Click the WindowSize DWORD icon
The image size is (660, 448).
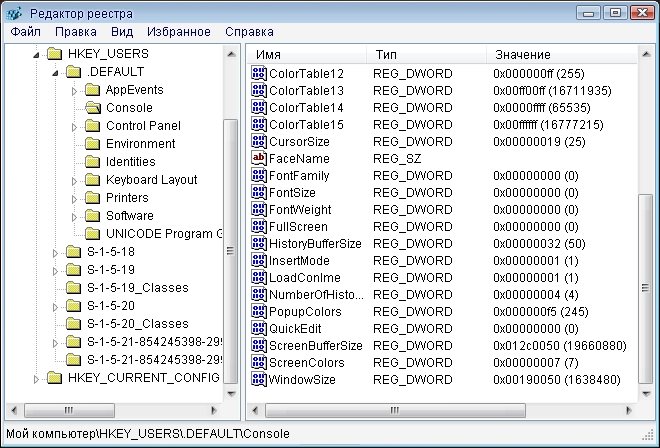[x=259, y=380]
